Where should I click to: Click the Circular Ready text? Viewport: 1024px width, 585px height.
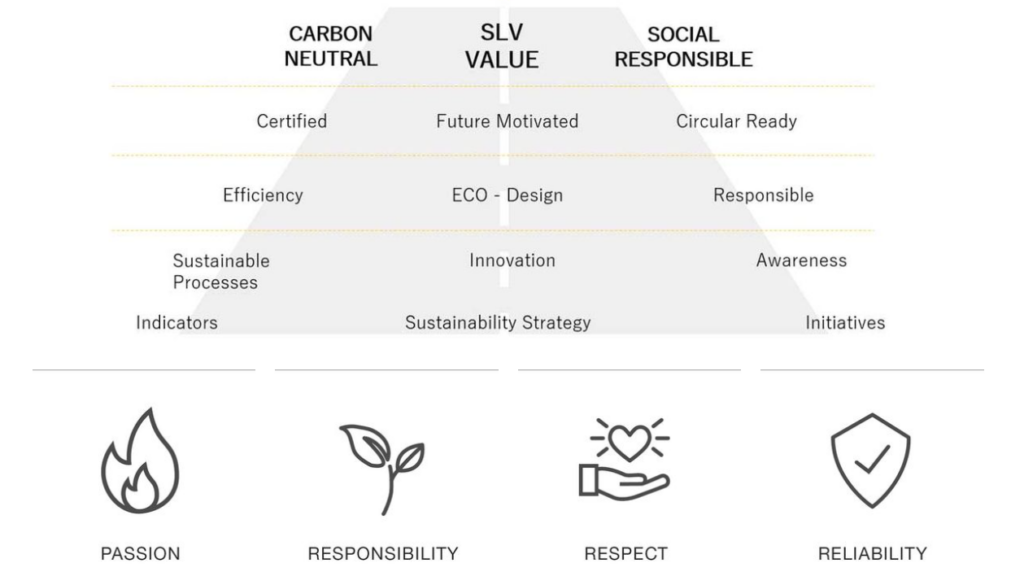click(x=737, y=121)
